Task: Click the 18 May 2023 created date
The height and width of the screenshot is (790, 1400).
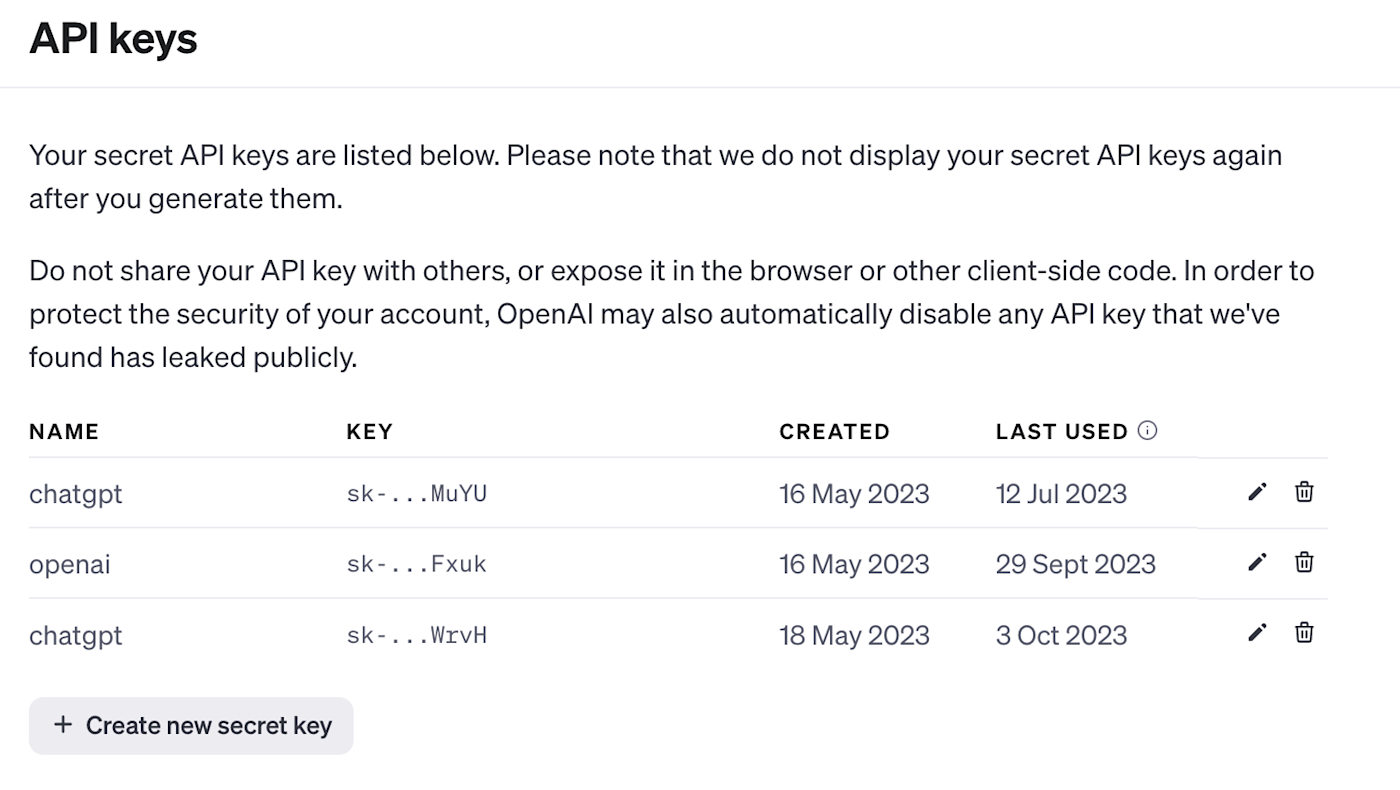Action: click(854, 635)
